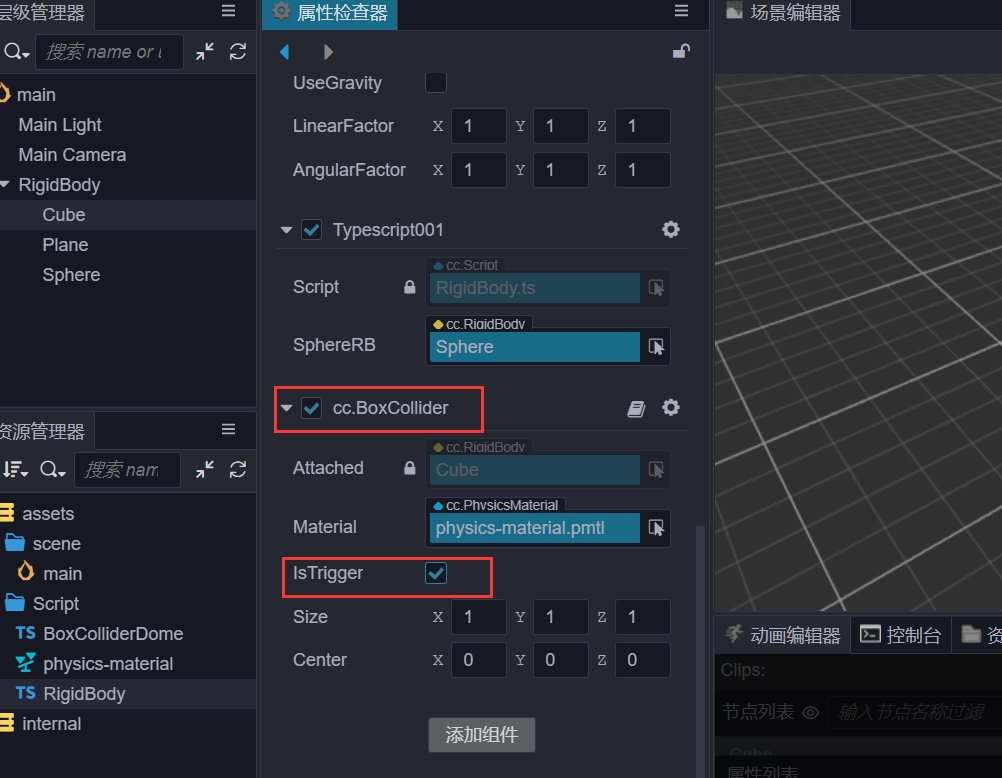Uncheck the cc.BoxCollider component checkbox
This screenshot has width=1002, height=778.
coord(311,408)
